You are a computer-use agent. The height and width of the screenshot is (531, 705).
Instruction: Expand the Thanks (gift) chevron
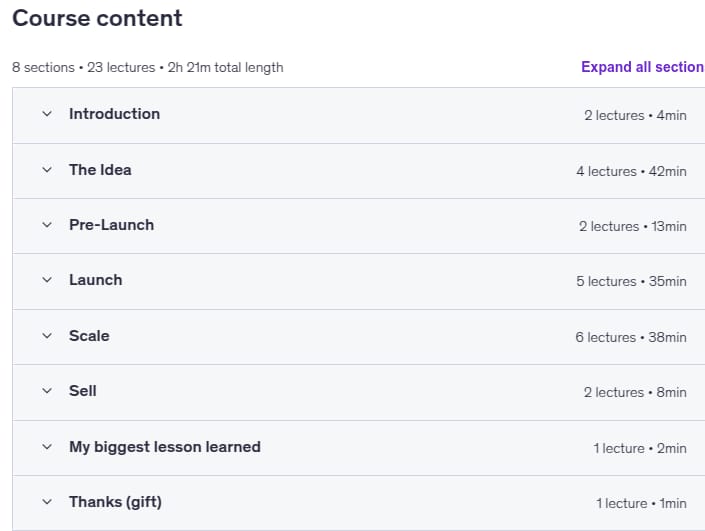[x=47, y=502]
